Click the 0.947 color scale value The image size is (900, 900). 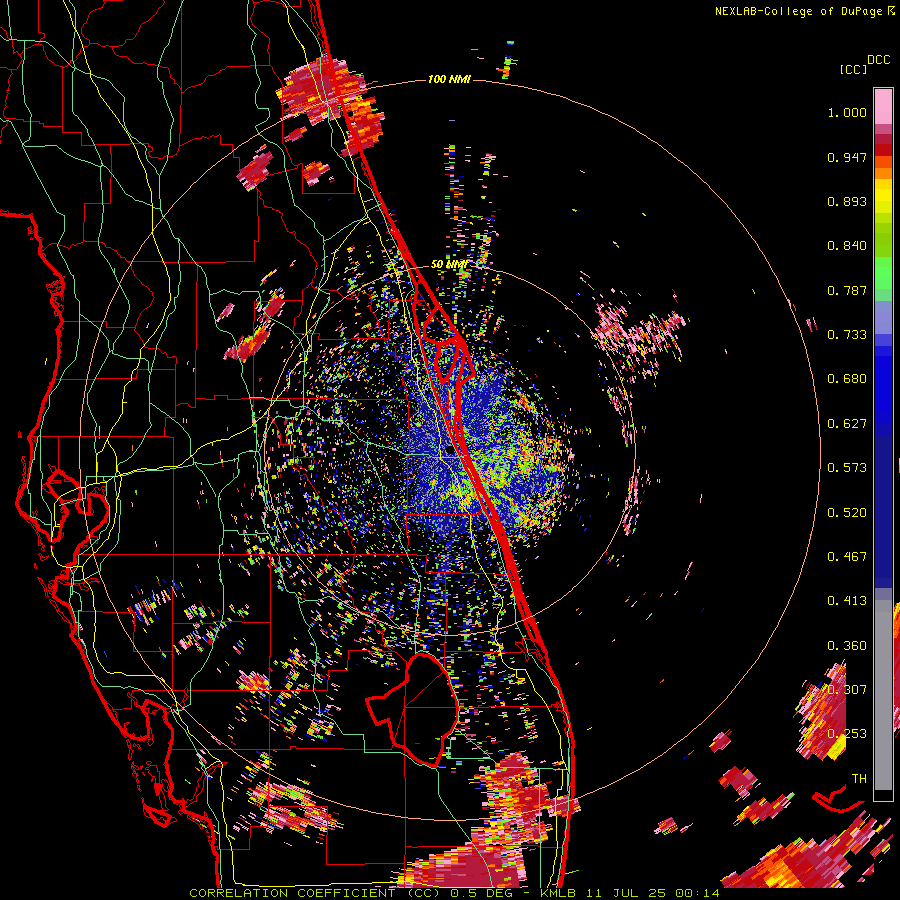[847, 157]
